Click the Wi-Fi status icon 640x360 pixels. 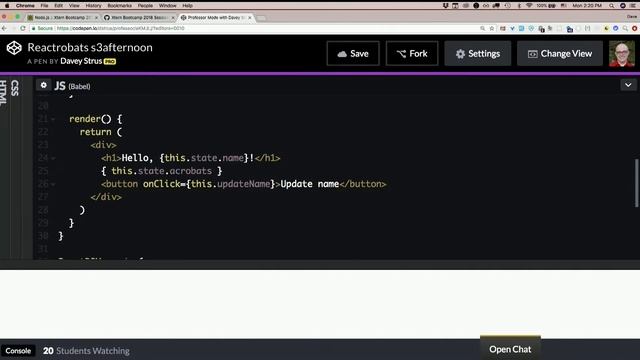pyautogui.click(x=529, y=6)
